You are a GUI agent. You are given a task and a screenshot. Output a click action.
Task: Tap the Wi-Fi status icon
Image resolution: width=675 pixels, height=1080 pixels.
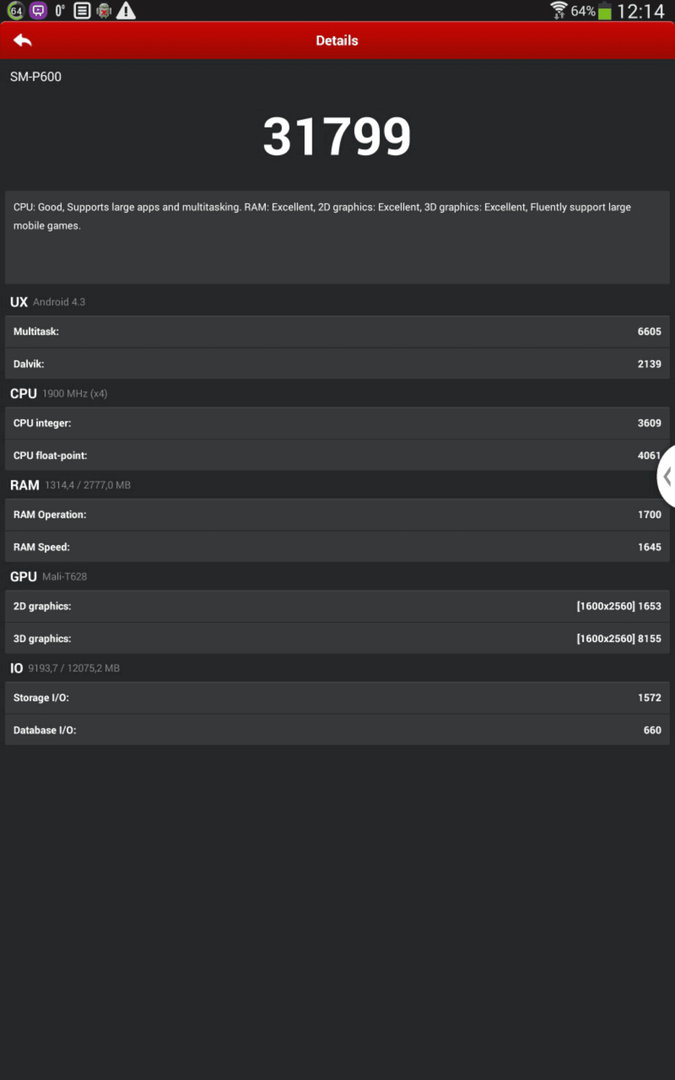[559, 10]
